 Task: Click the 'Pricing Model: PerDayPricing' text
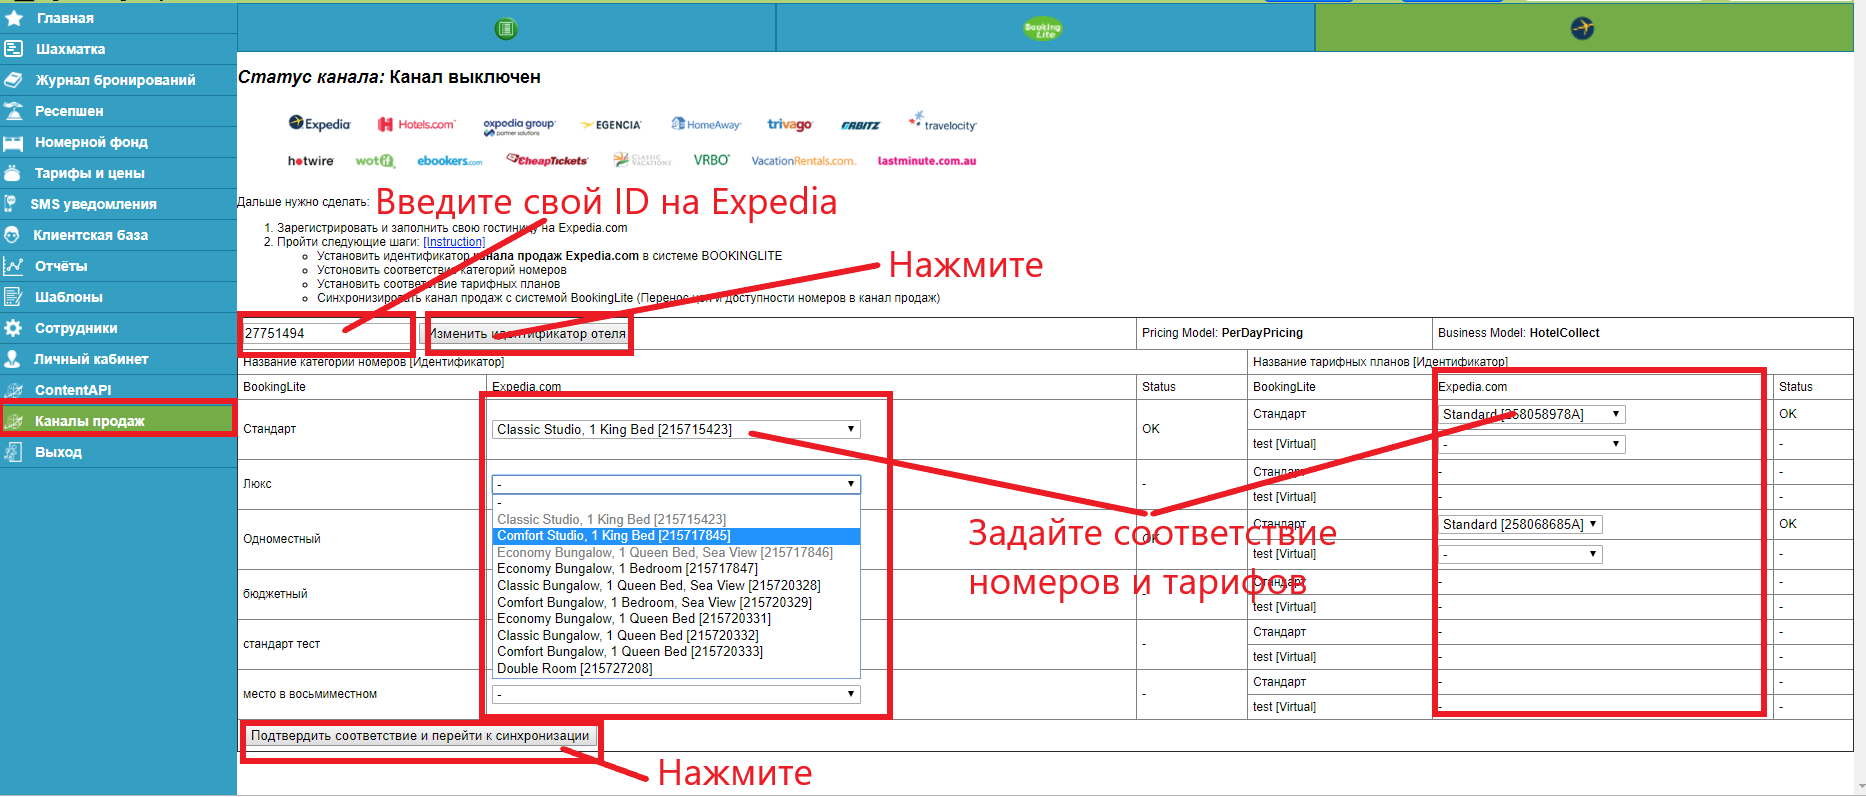click(1222, 333)
